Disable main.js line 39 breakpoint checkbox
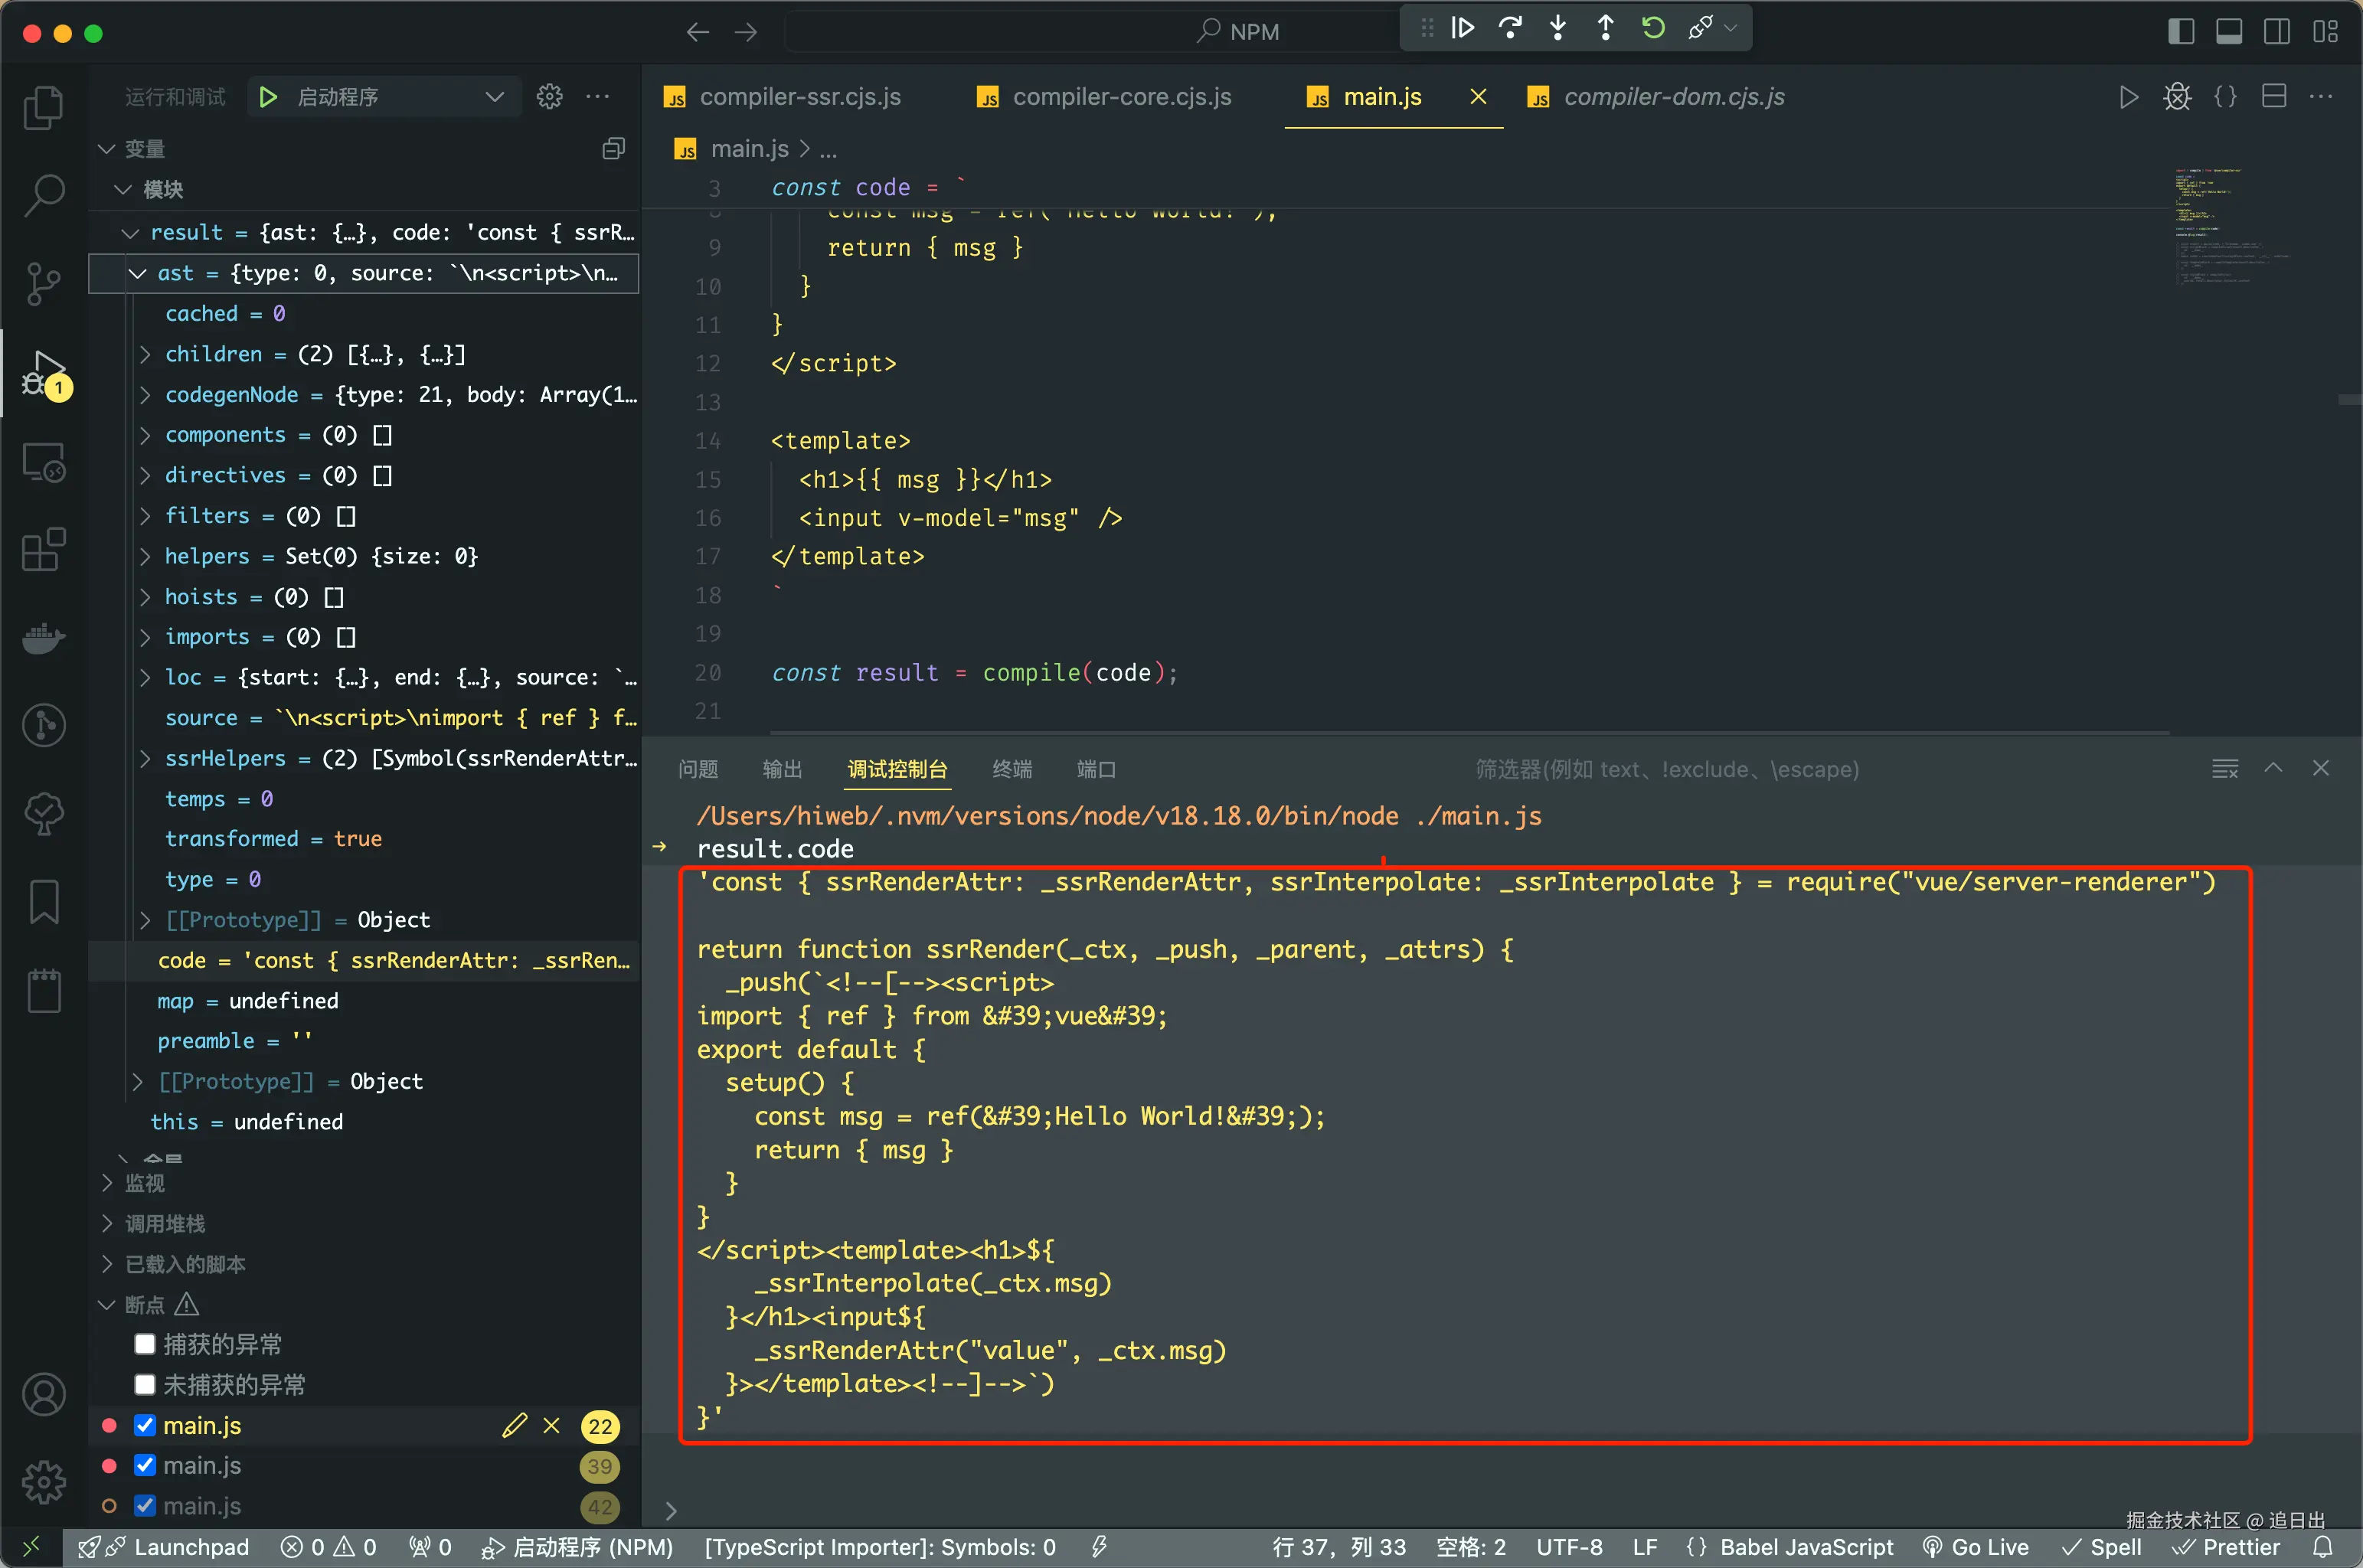Viewport: 2363px width, 1568px height. coord(145,1465)
